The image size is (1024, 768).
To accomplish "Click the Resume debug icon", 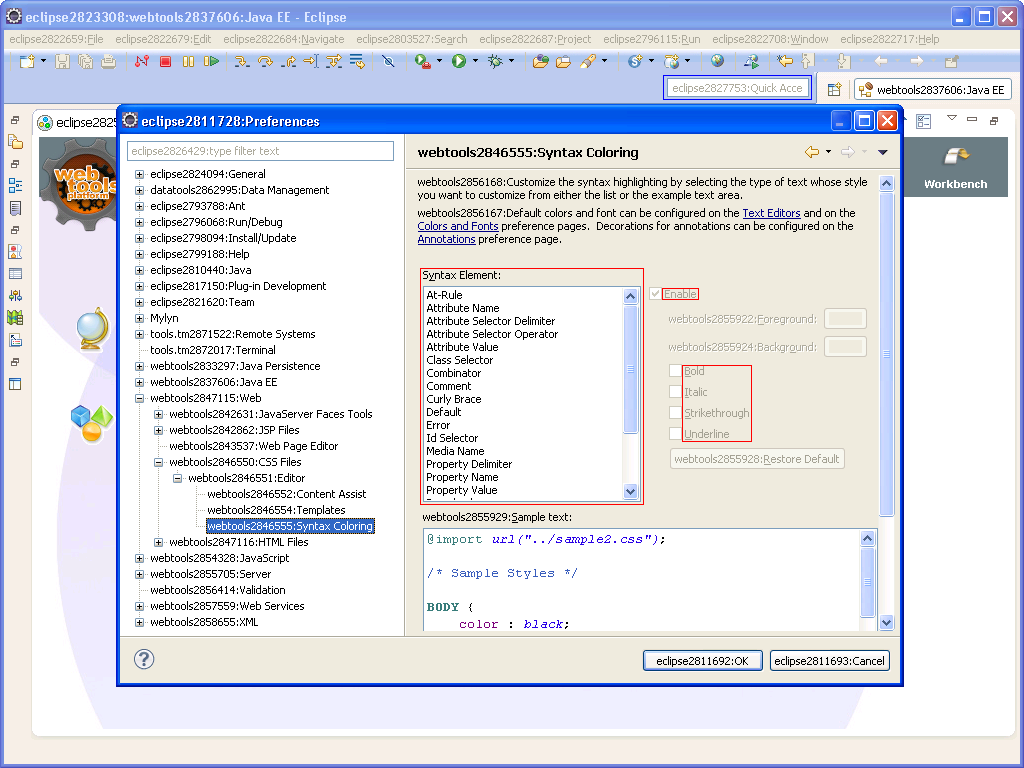I will click(211, 61).
